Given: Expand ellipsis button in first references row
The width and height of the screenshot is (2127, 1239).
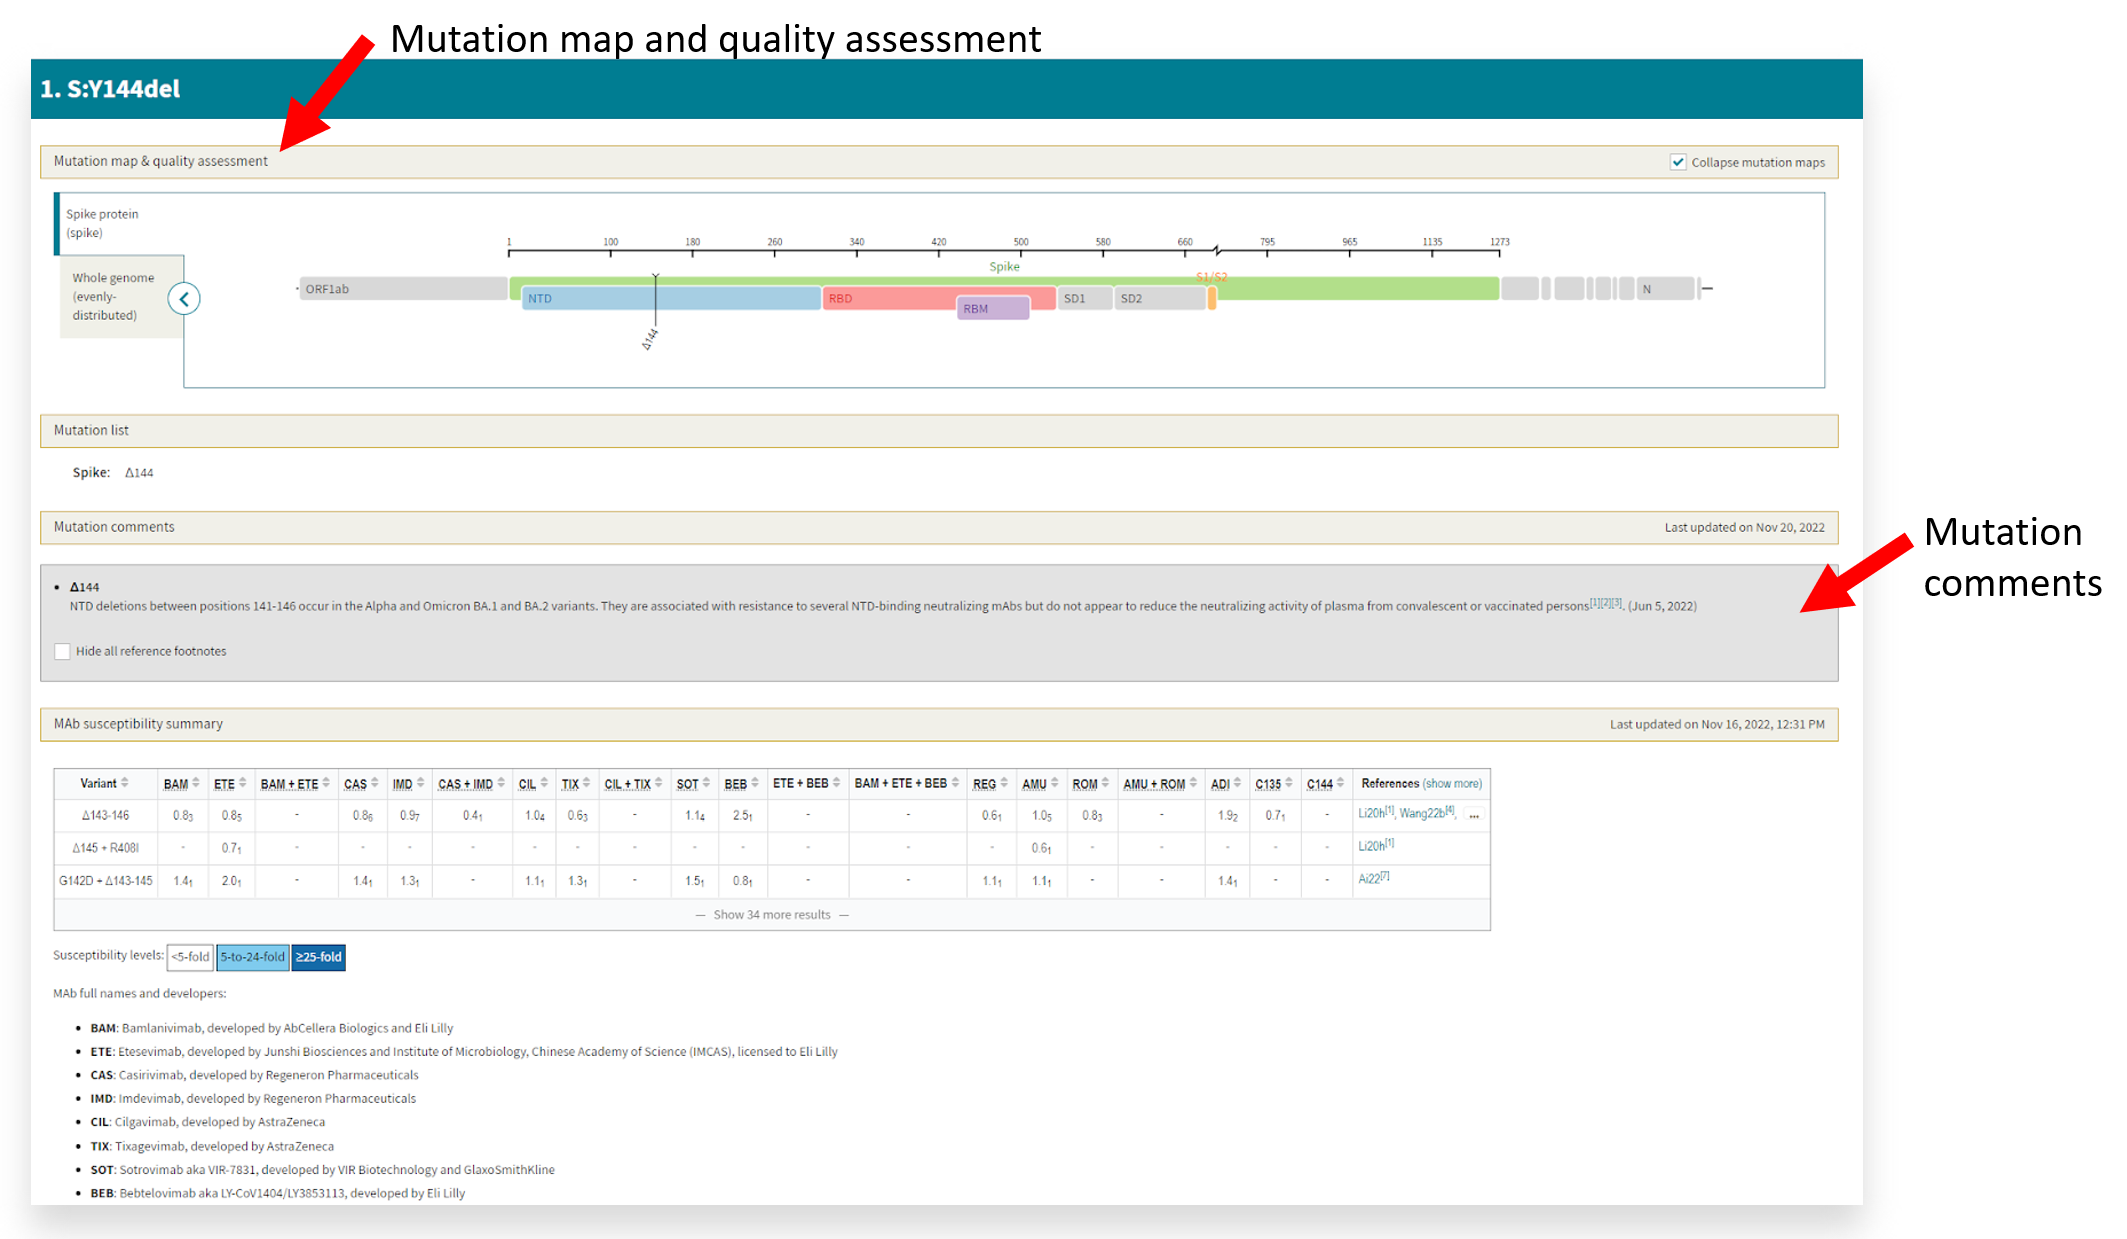Looking at the screenshot, I should click(x=1473, y=815).
